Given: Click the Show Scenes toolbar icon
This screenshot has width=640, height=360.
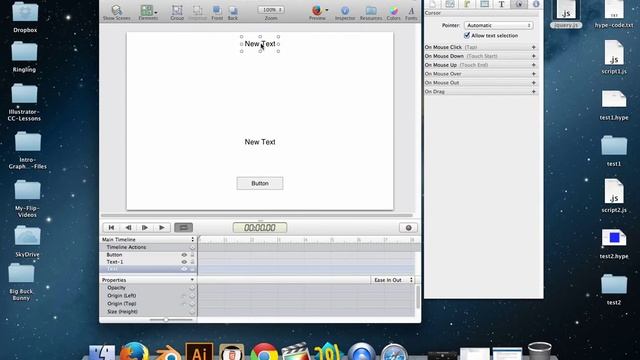Looking at the screenshot, I should coord(117,12).
